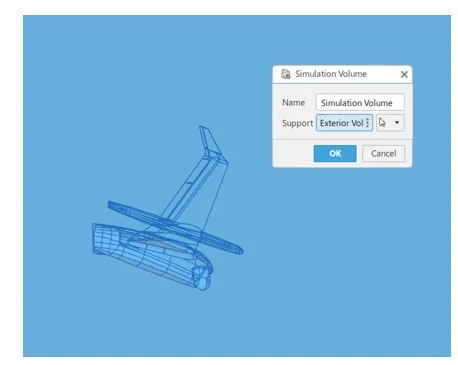Expand the selection mode dropdown arrow
The width and height of the screenshot is (458, 365).
(397, 123)
